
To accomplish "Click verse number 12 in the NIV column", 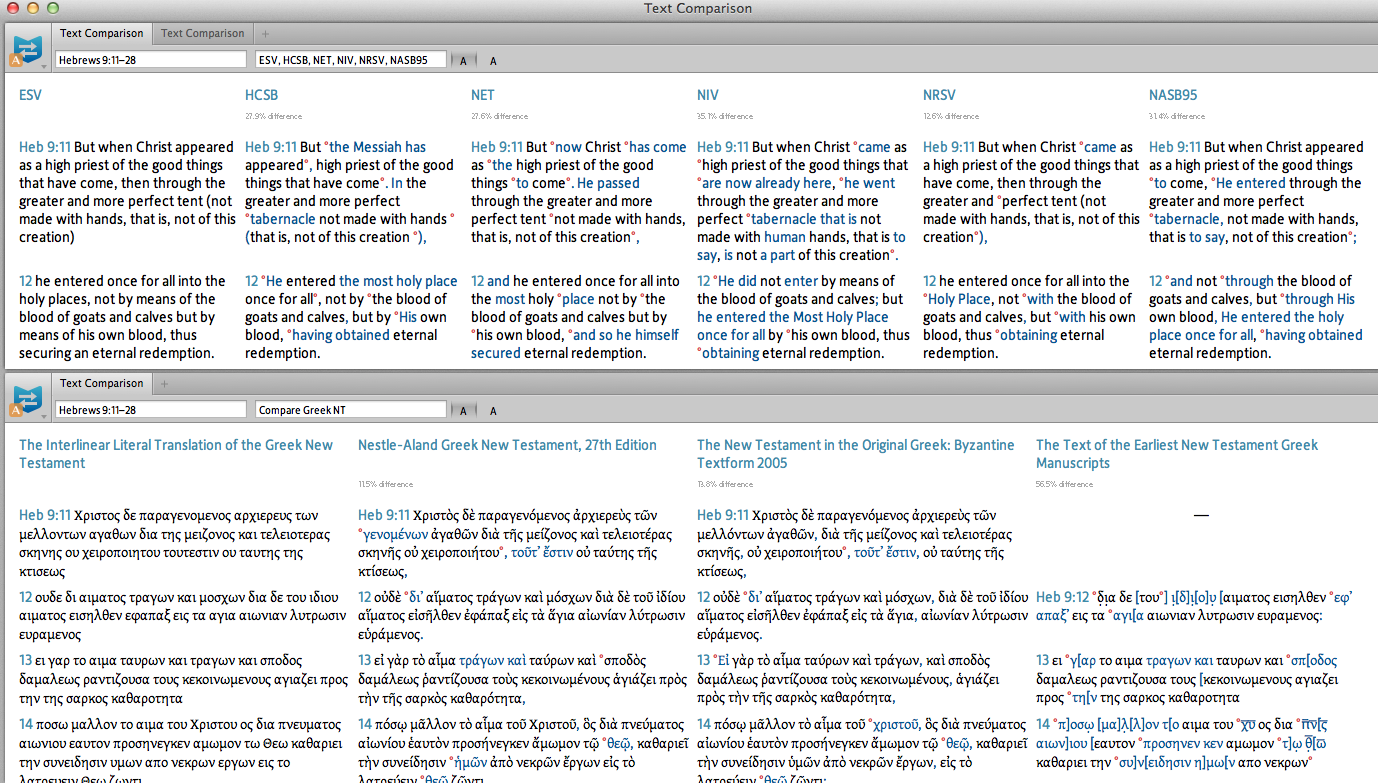I will point(704,281).
